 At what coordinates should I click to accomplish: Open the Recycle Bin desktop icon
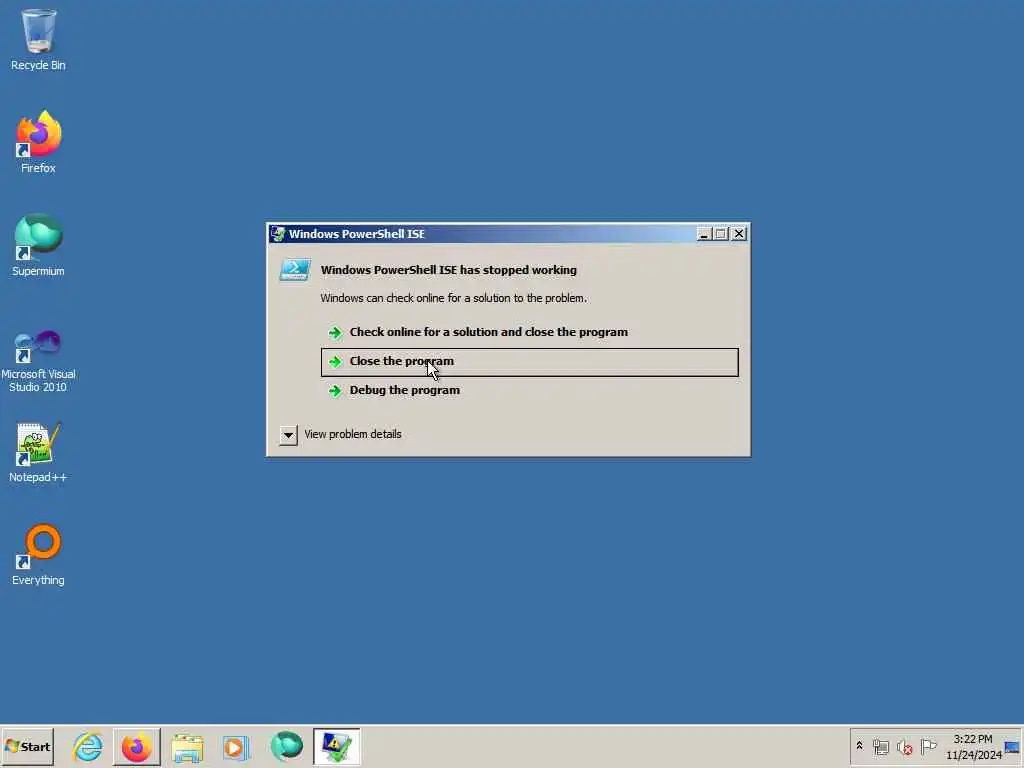(x=38, y=39)
